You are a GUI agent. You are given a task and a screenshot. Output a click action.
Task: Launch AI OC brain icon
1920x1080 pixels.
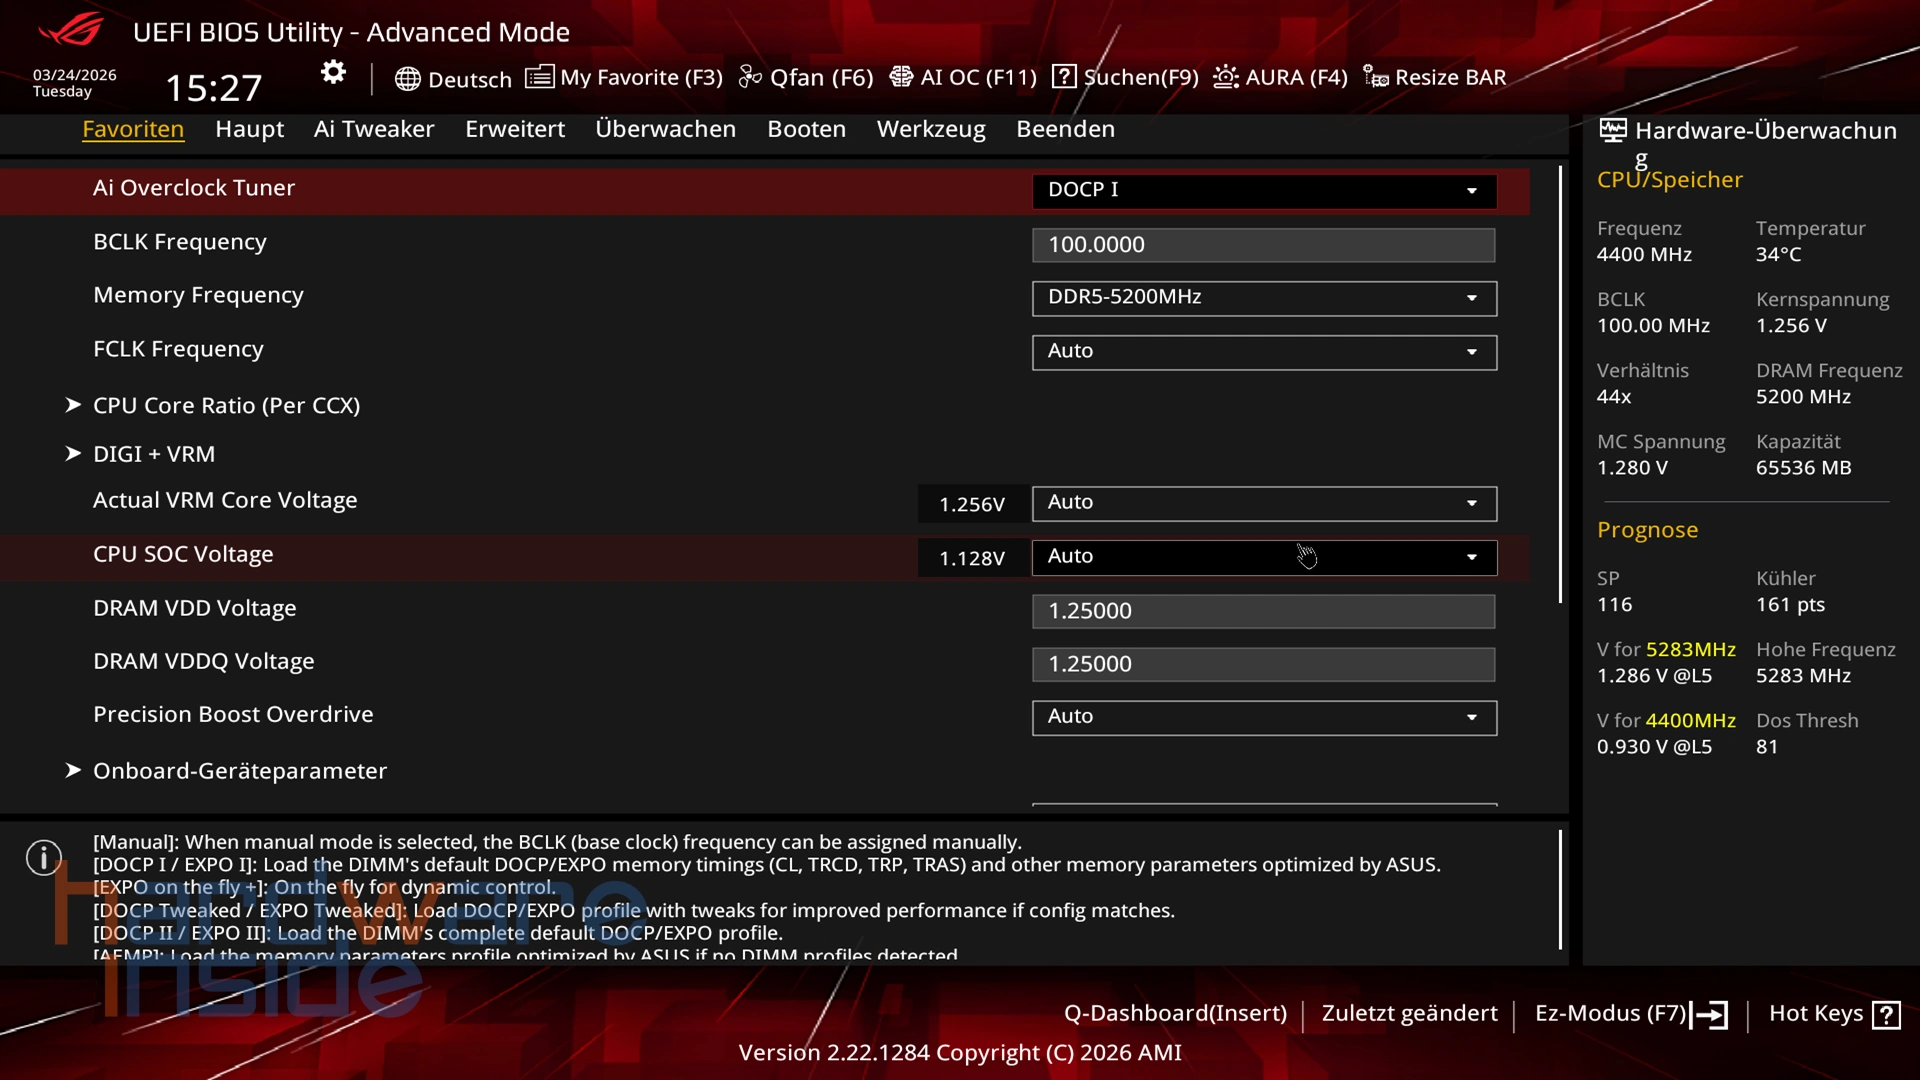click(x=901, y=77)
